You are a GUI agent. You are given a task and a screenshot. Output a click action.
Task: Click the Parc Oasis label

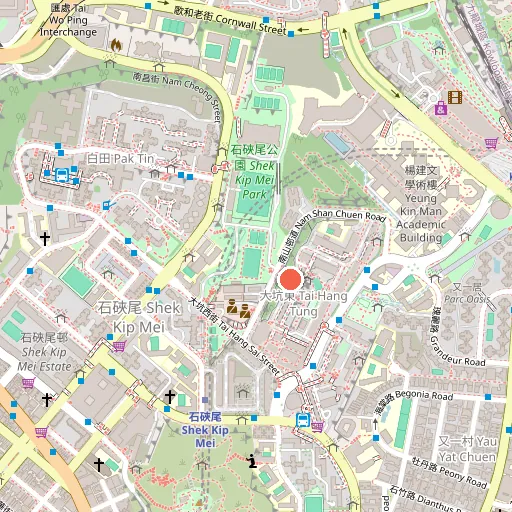tap(467, 293)
